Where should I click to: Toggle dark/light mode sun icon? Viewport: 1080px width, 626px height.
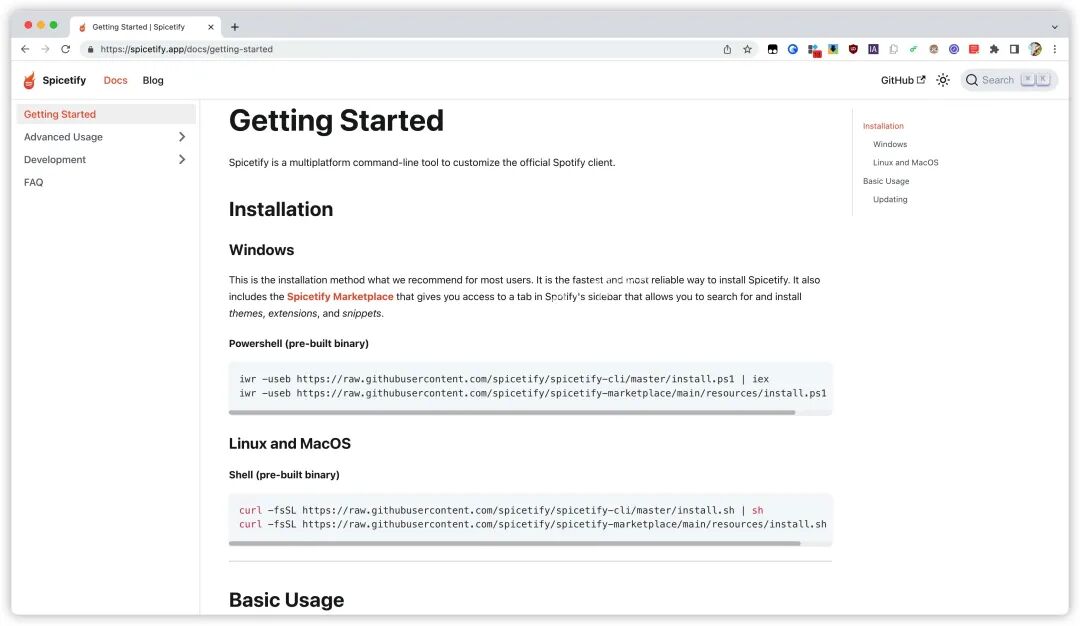[943, 81]
